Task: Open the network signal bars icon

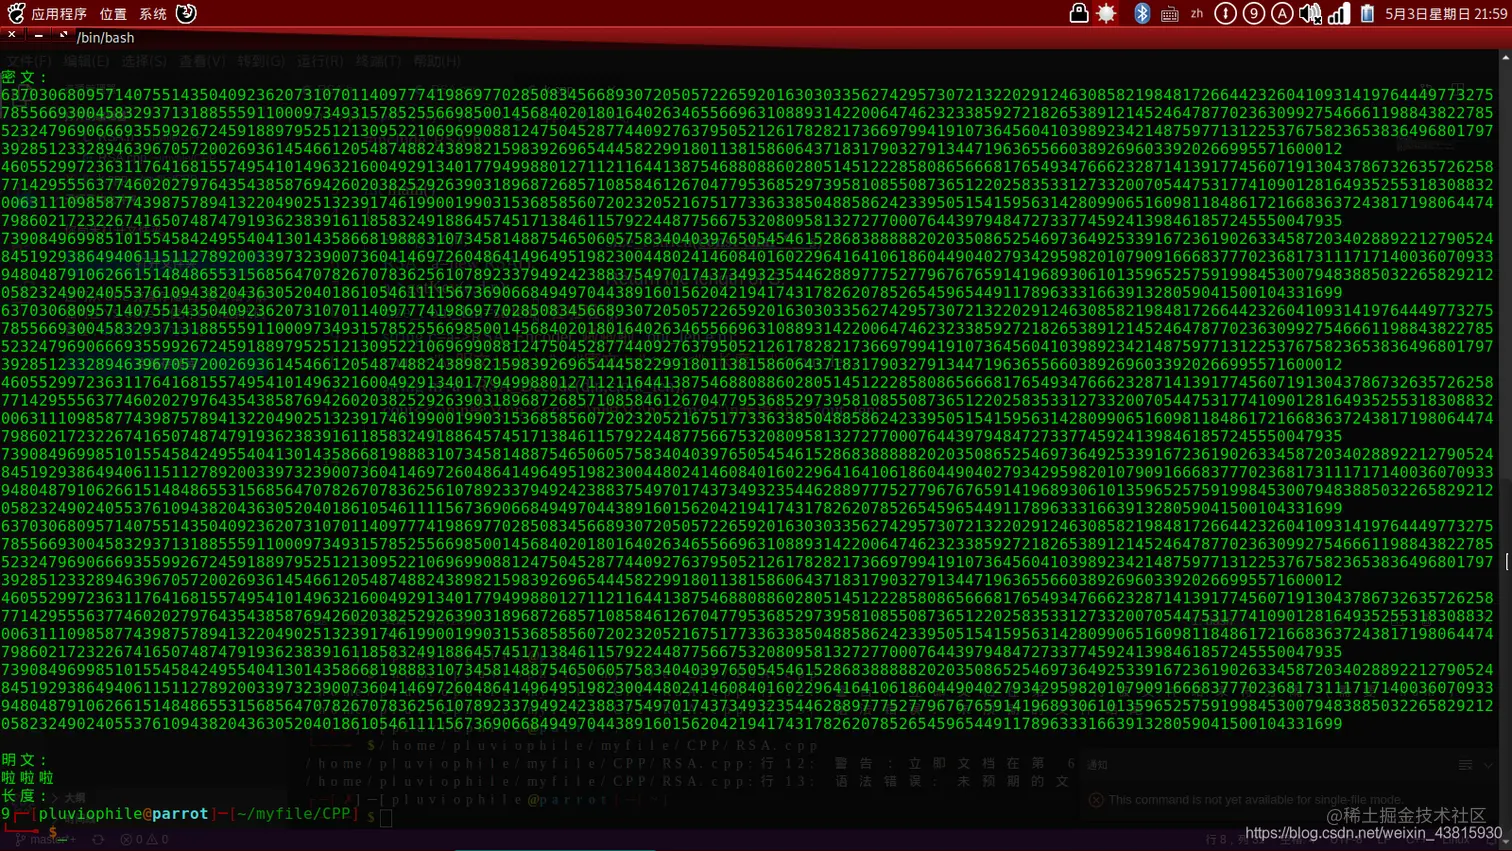Action: tap(1339, 13)
